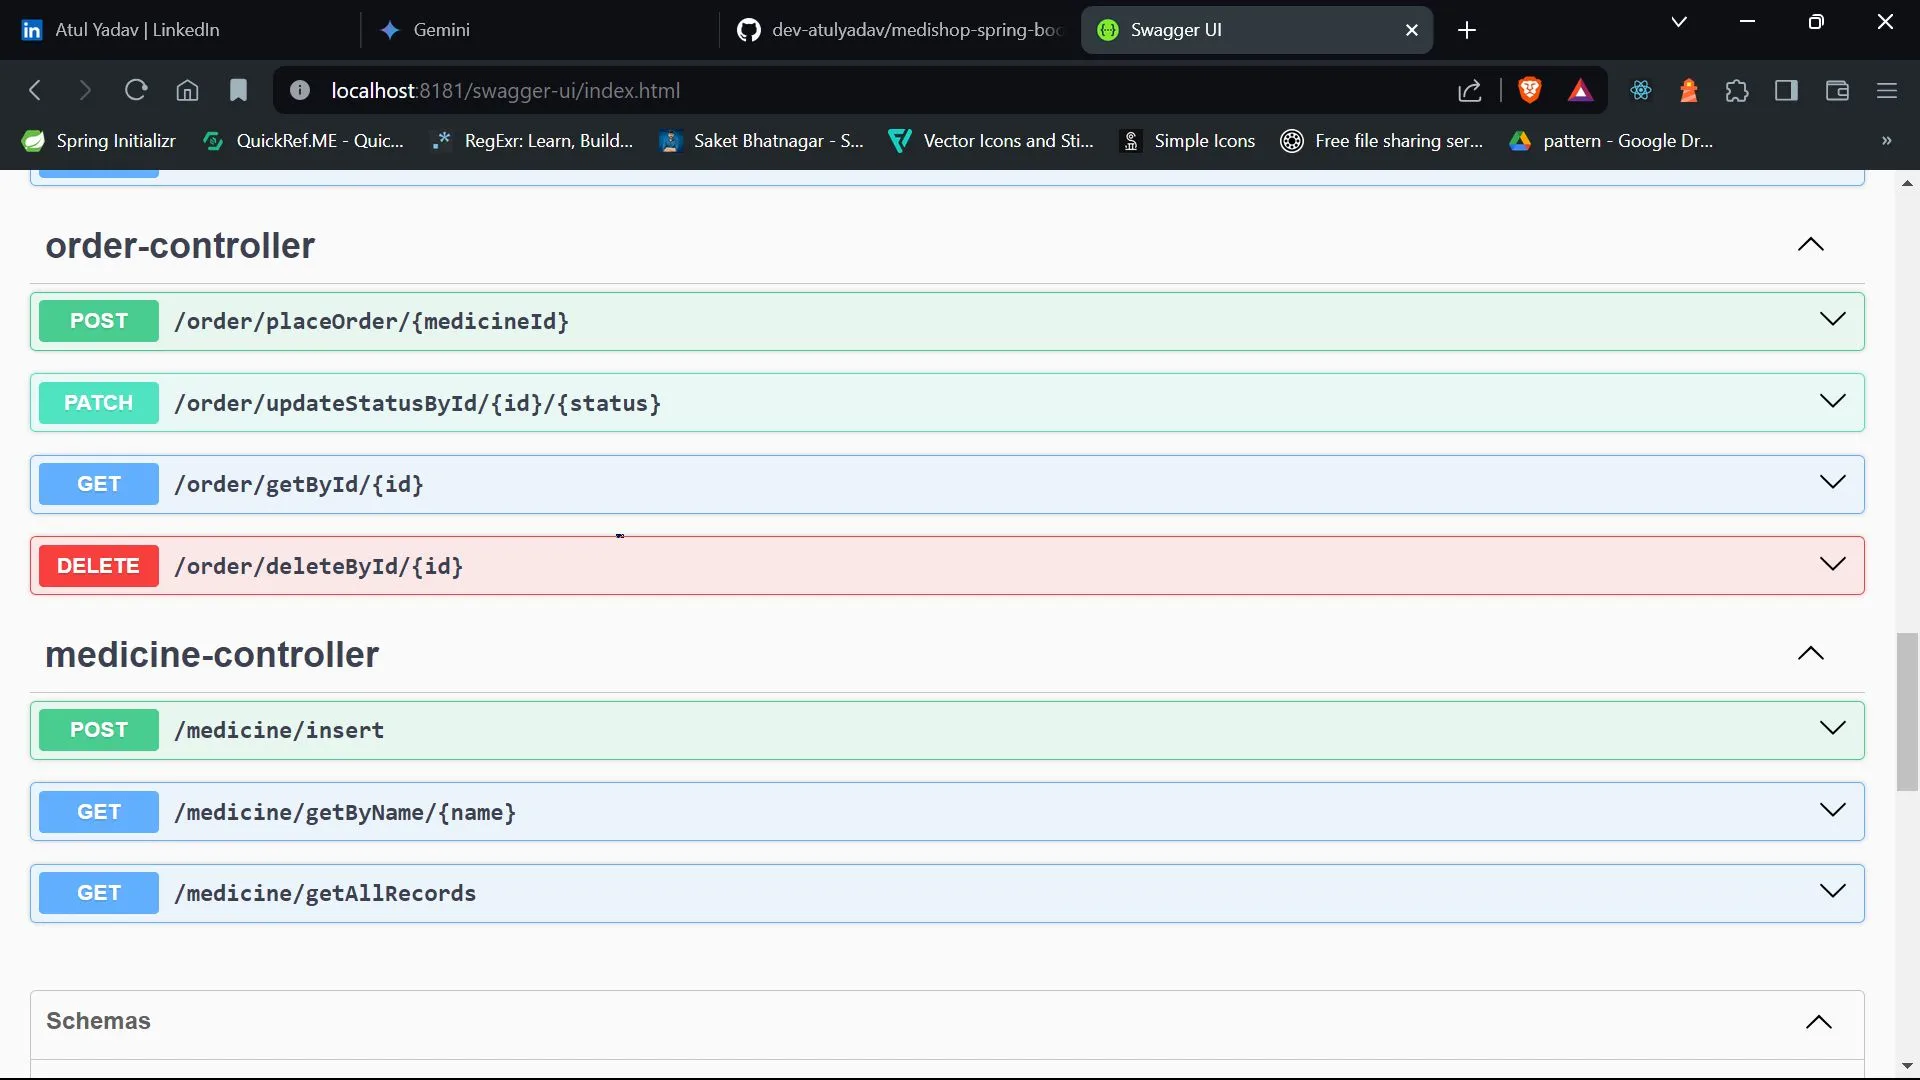Click the DELETE method badge
This screenshot has height=1080, width=1920.
click(99, 566)
